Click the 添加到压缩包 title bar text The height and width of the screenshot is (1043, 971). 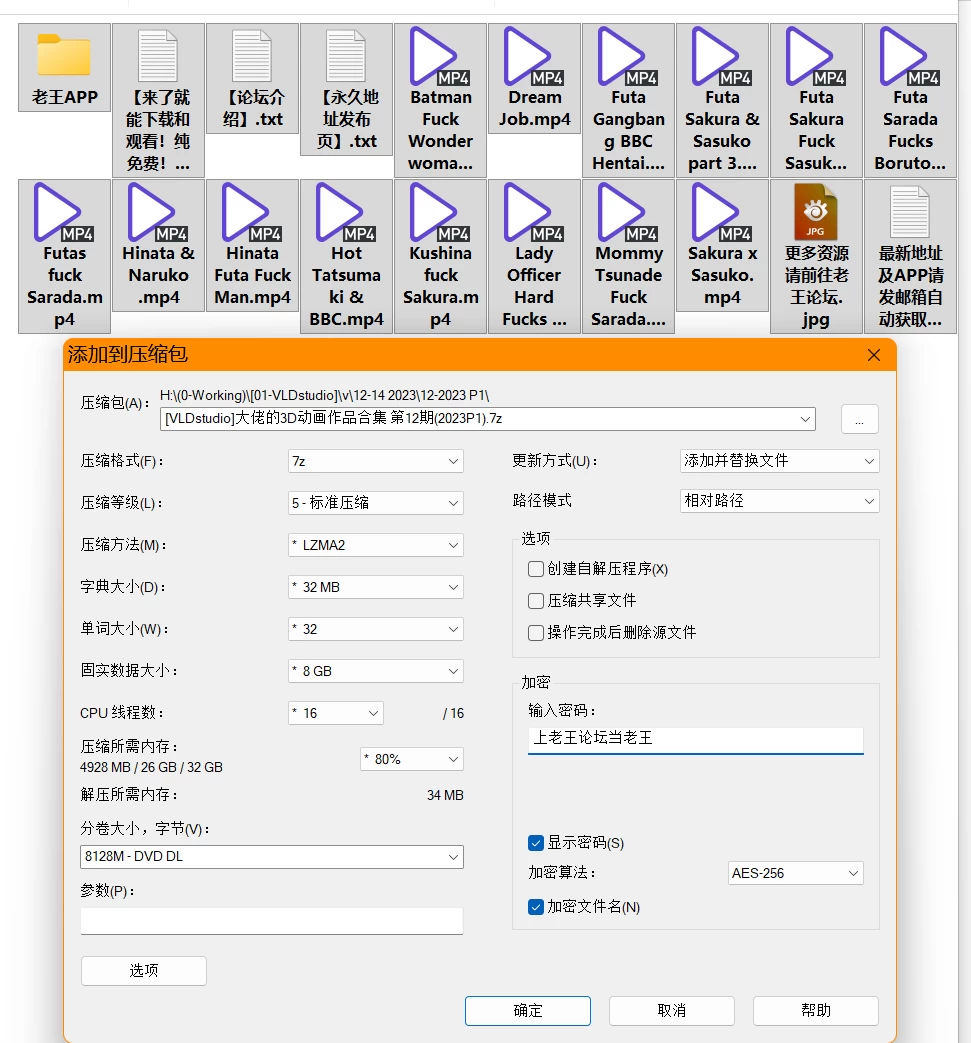tap(128, 354)
